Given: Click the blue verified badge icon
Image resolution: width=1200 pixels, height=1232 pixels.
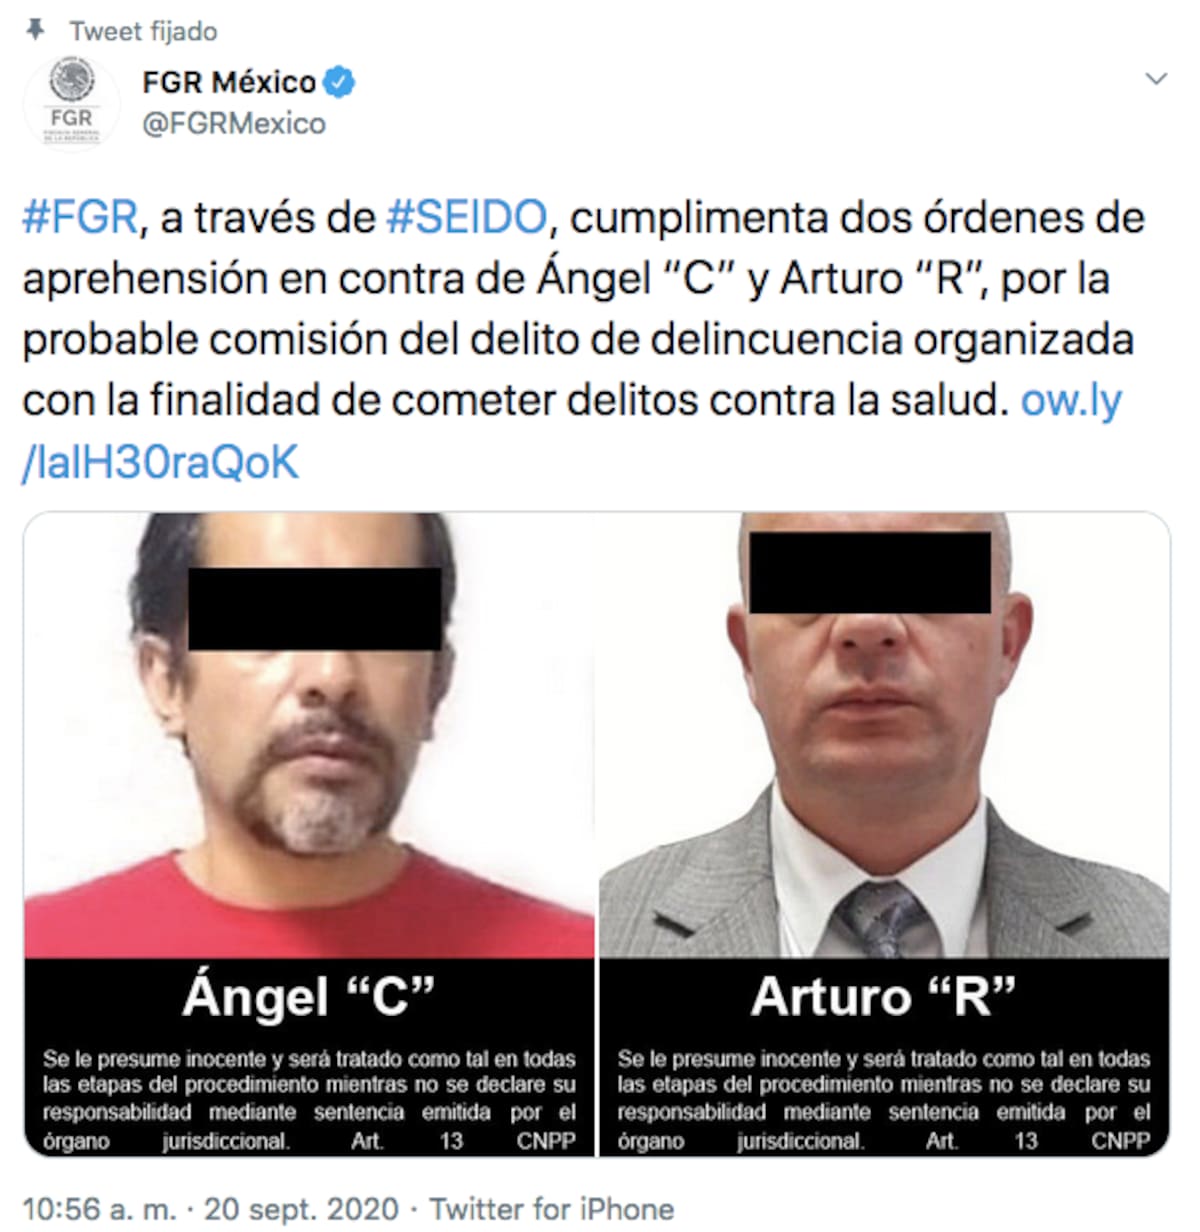Looking at the screenshot, I should tap(340, 82).
